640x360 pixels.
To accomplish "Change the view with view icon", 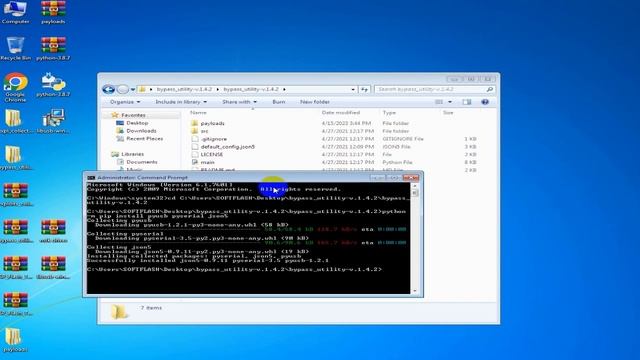I will click(x=439, y=102).
